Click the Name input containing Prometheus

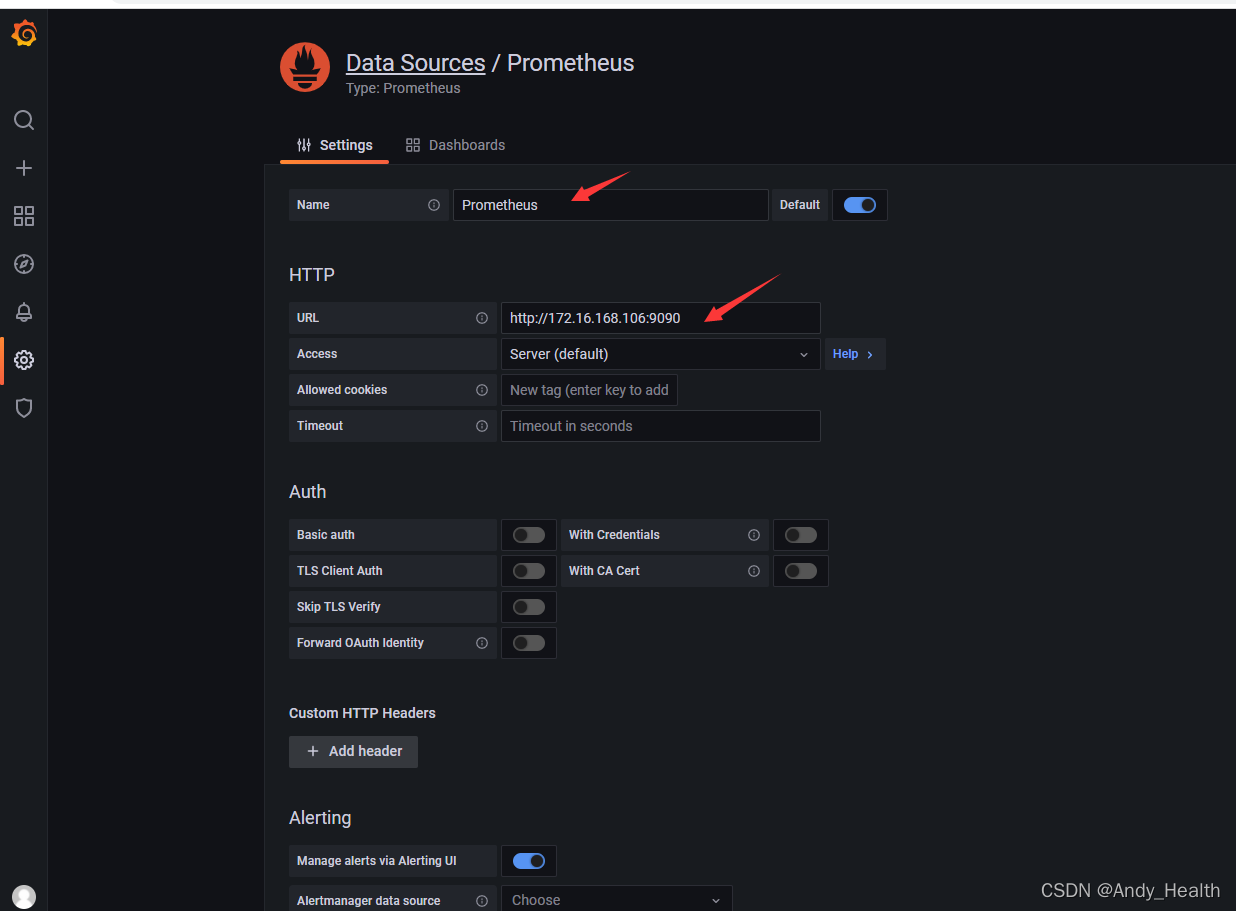coord(611,205)
